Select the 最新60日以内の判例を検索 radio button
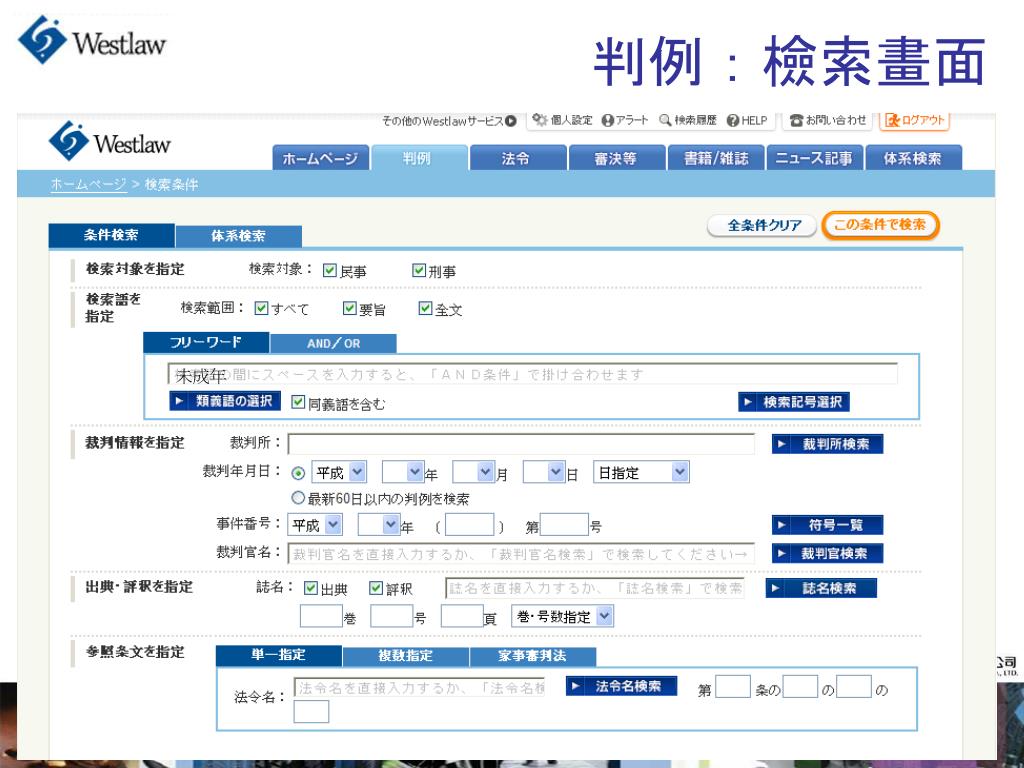1024x768 pixels. click(x=298, y=498)
